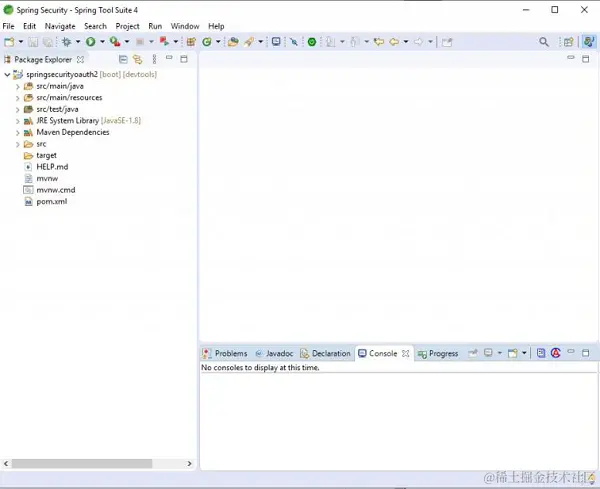This screenshot has height=489, width=600.
Task: Click Package Explorer horizontal scrollbar right arrow
Action: coord(189,464)
